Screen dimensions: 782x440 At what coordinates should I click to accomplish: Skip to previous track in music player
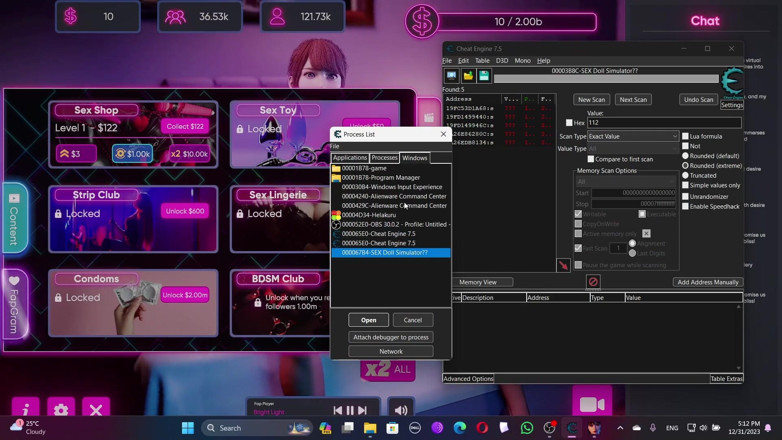click(338, 410)
